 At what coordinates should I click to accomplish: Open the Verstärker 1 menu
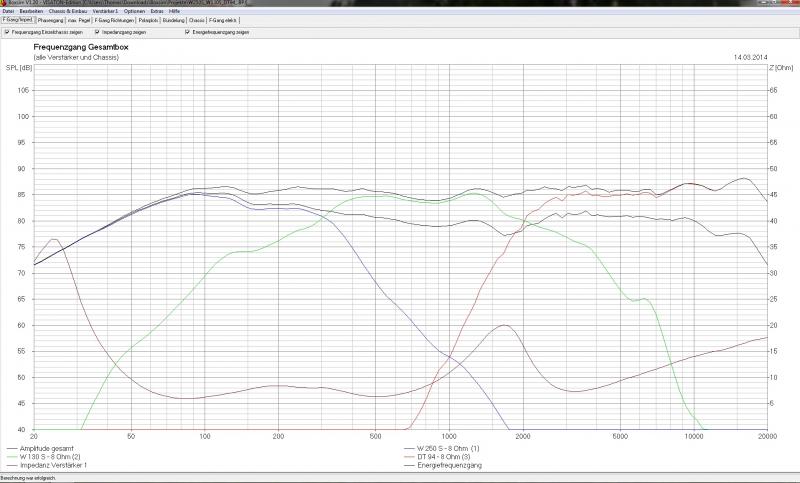pos(105,11)
